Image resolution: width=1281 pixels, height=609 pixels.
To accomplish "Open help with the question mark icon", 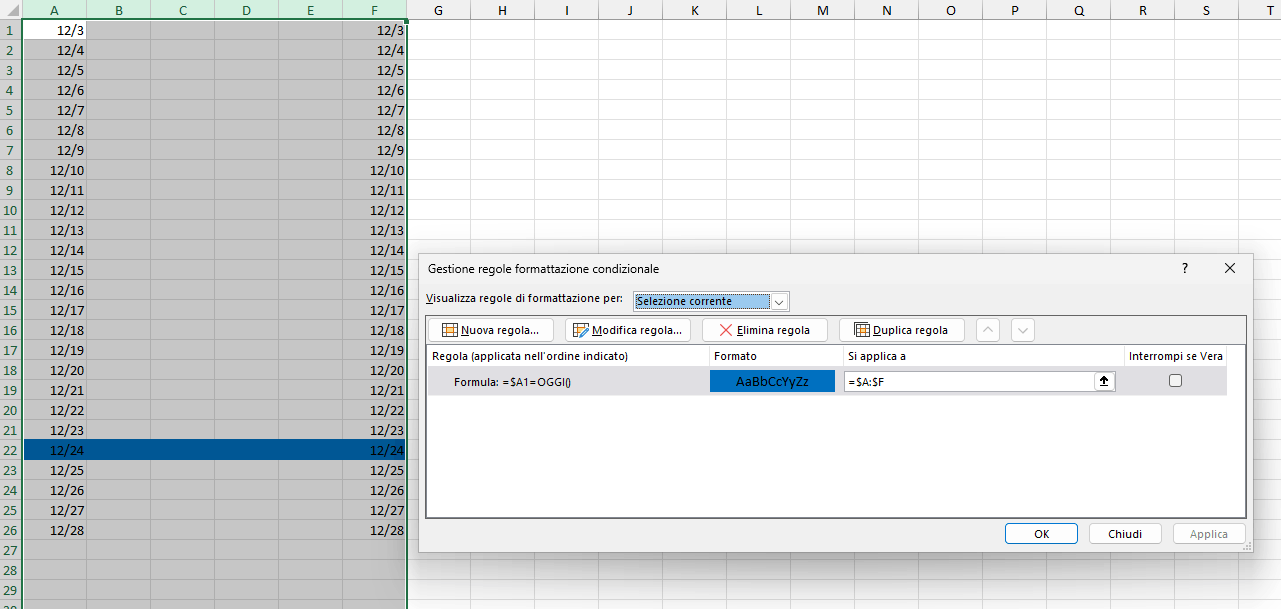I will 1185,268.
